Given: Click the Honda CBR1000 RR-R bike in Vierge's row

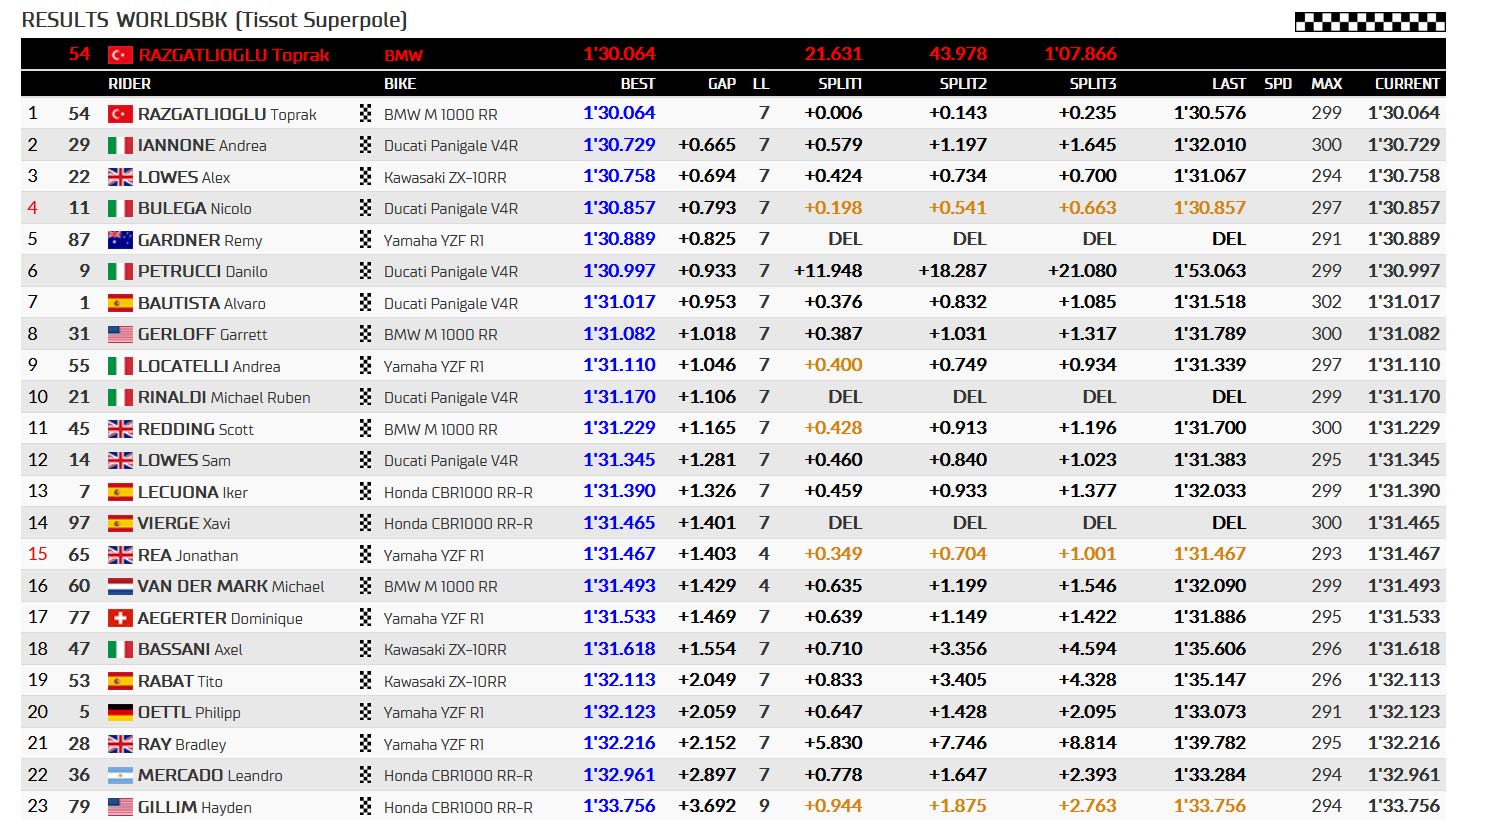Looking at the screenshot, I should 458,524.
